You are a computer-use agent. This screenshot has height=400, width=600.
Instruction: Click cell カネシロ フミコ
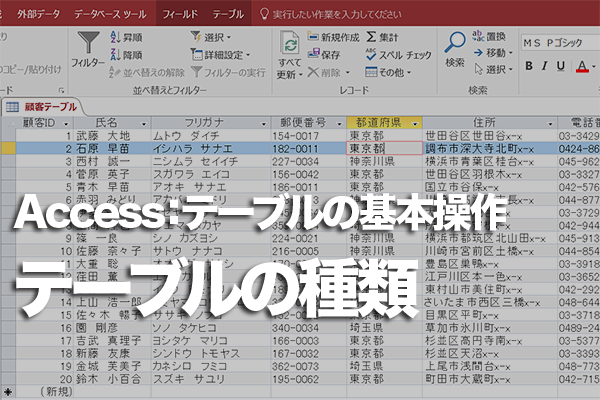click(211, 366)
